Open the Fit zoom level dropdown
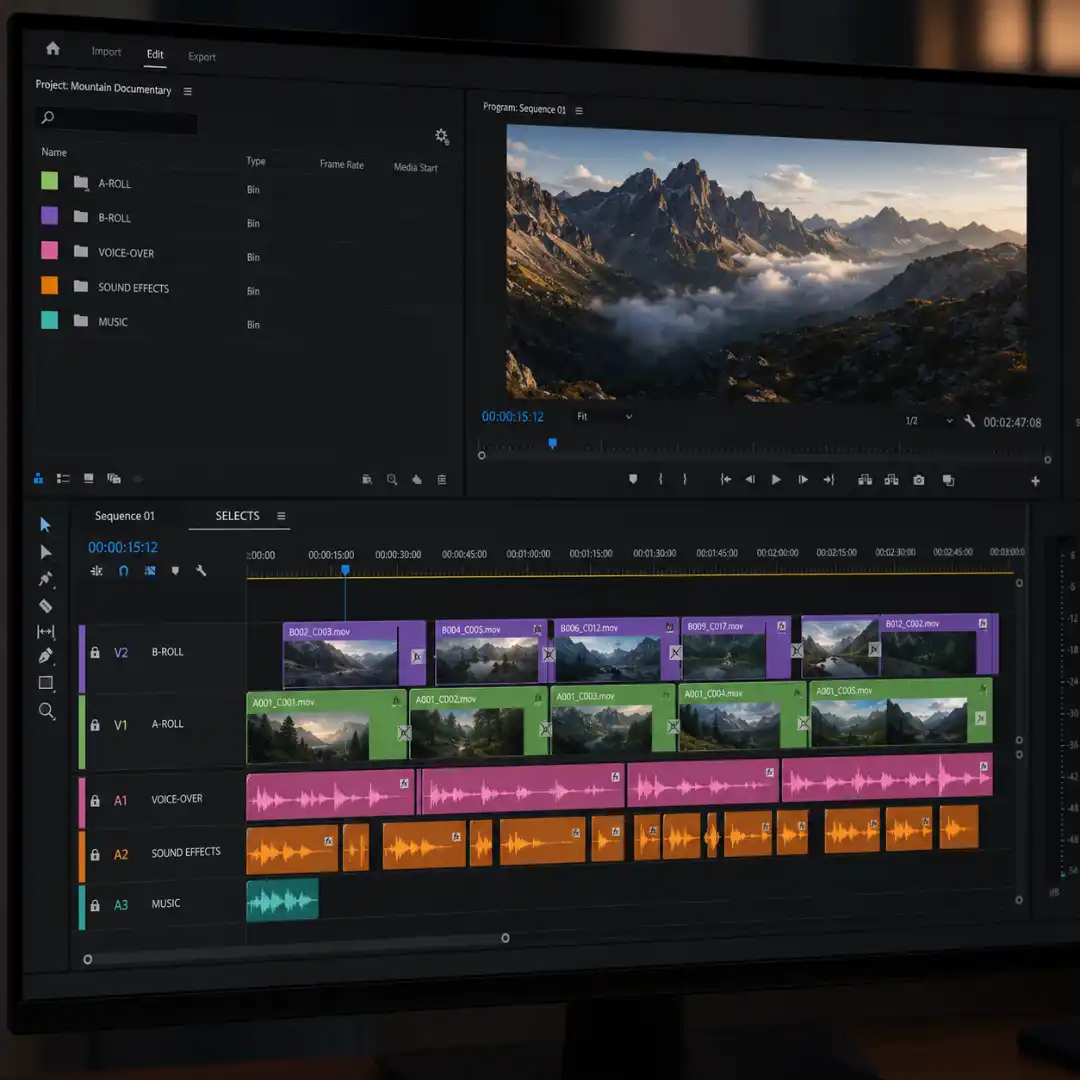 (604, 417)
